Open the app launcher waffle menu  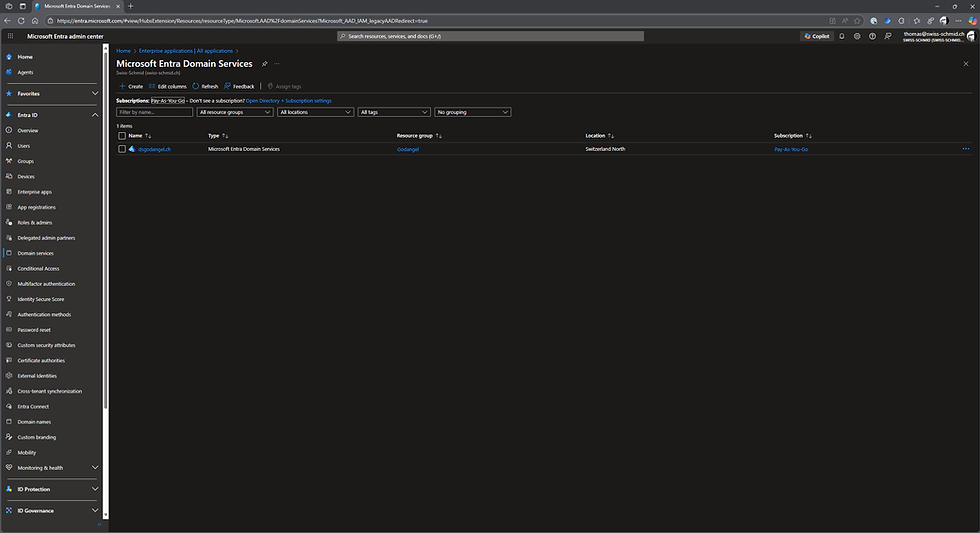[10, 36]
